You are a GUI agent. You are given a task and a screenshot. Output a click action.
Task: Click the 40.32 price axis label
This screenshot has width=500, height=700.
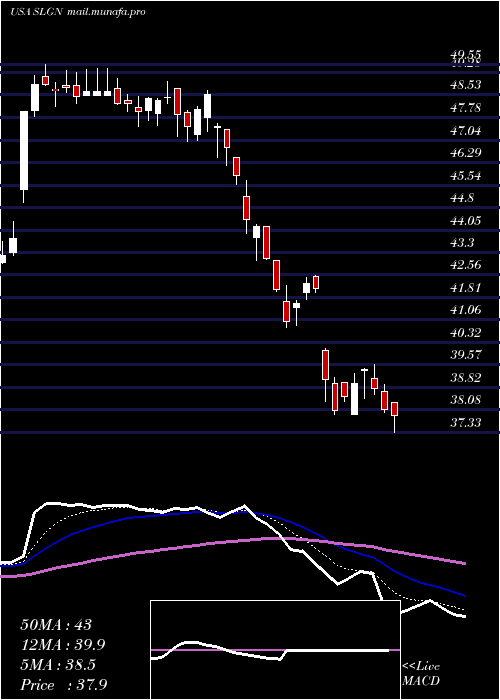coord(466,333)
